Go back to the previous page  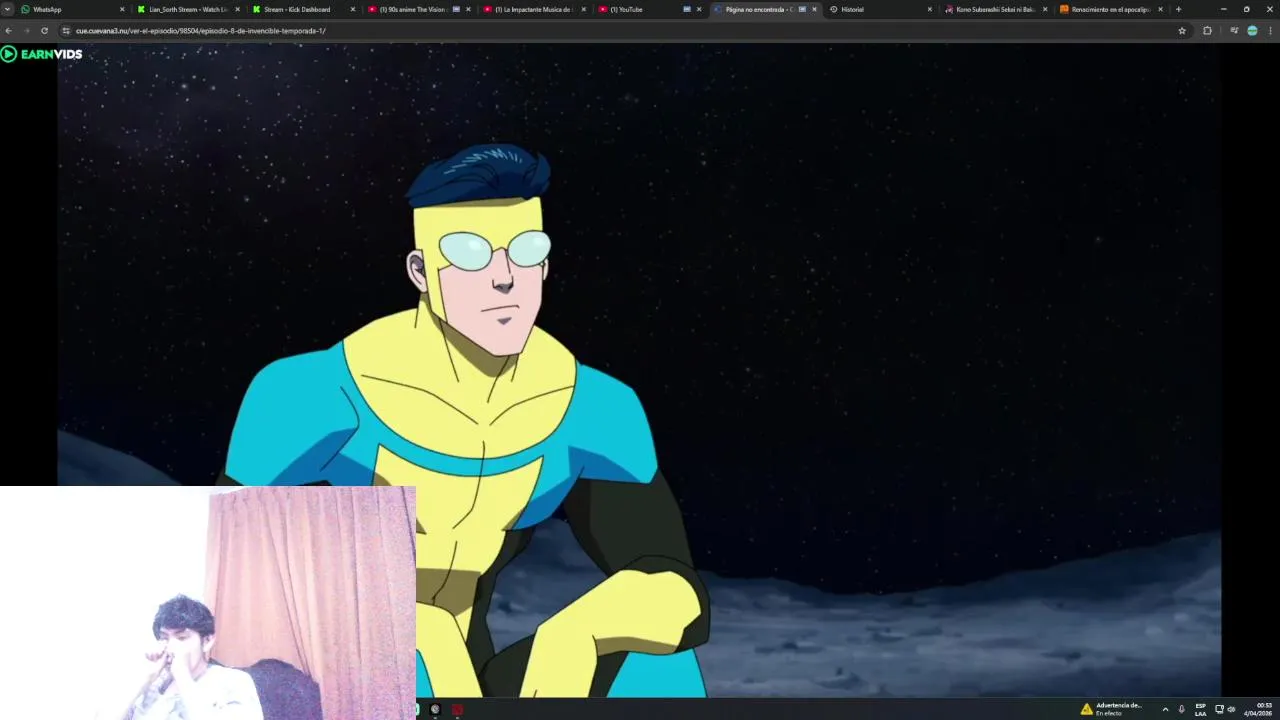click(x=9, y=31)
